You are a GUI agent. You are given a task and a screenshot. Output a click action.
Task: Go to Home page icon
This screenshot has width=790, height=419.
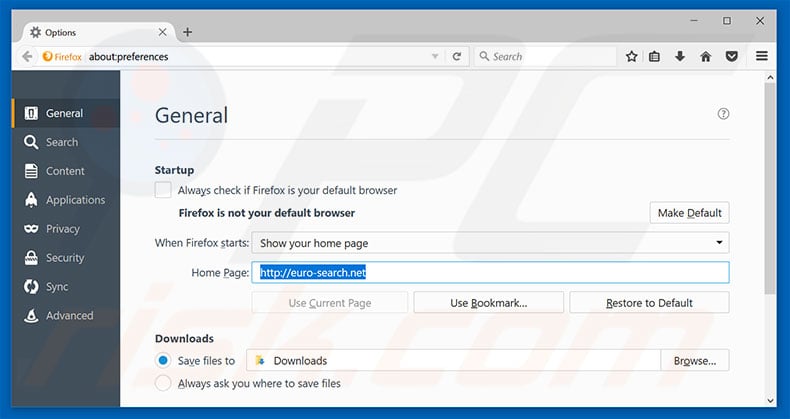pyautogui.click(x=705, y=56)
